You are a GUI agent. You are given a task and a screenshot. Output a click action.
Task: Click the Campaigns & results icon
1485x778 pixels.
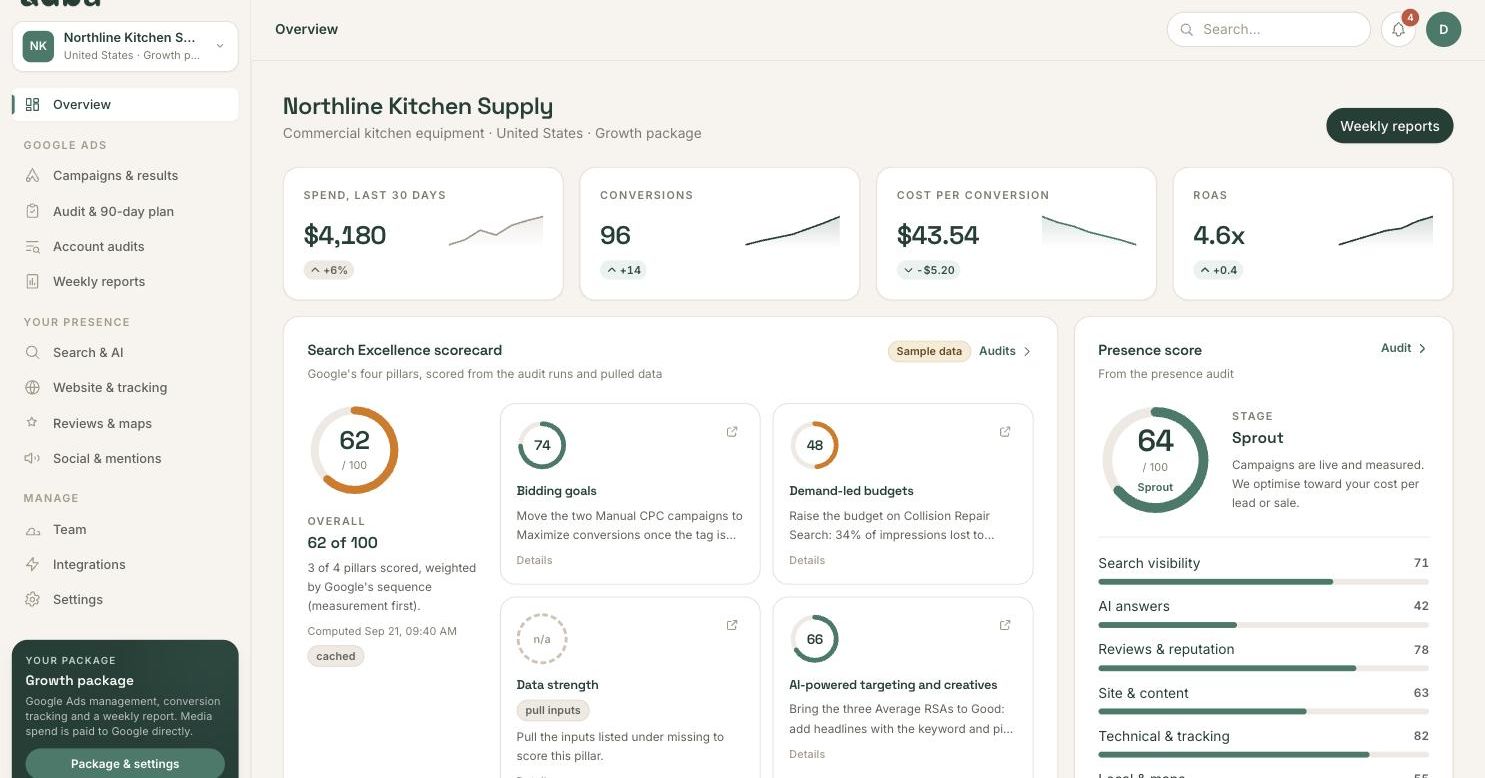tap(32, 175)
